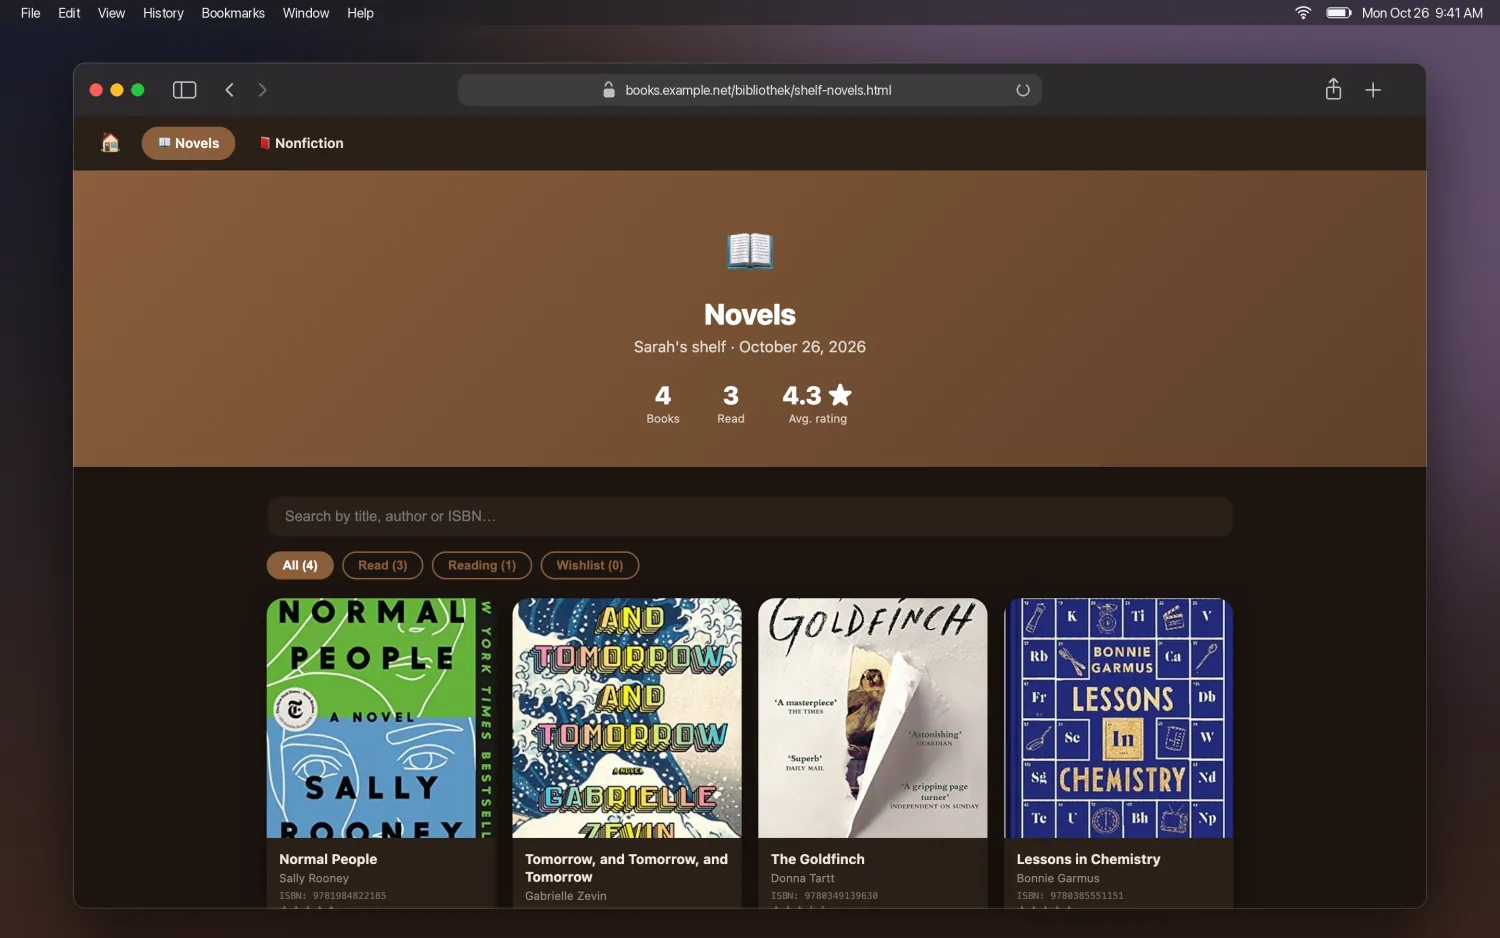
Task: Click the home icon in the shelf navigation
Action: tap(110, 143)
